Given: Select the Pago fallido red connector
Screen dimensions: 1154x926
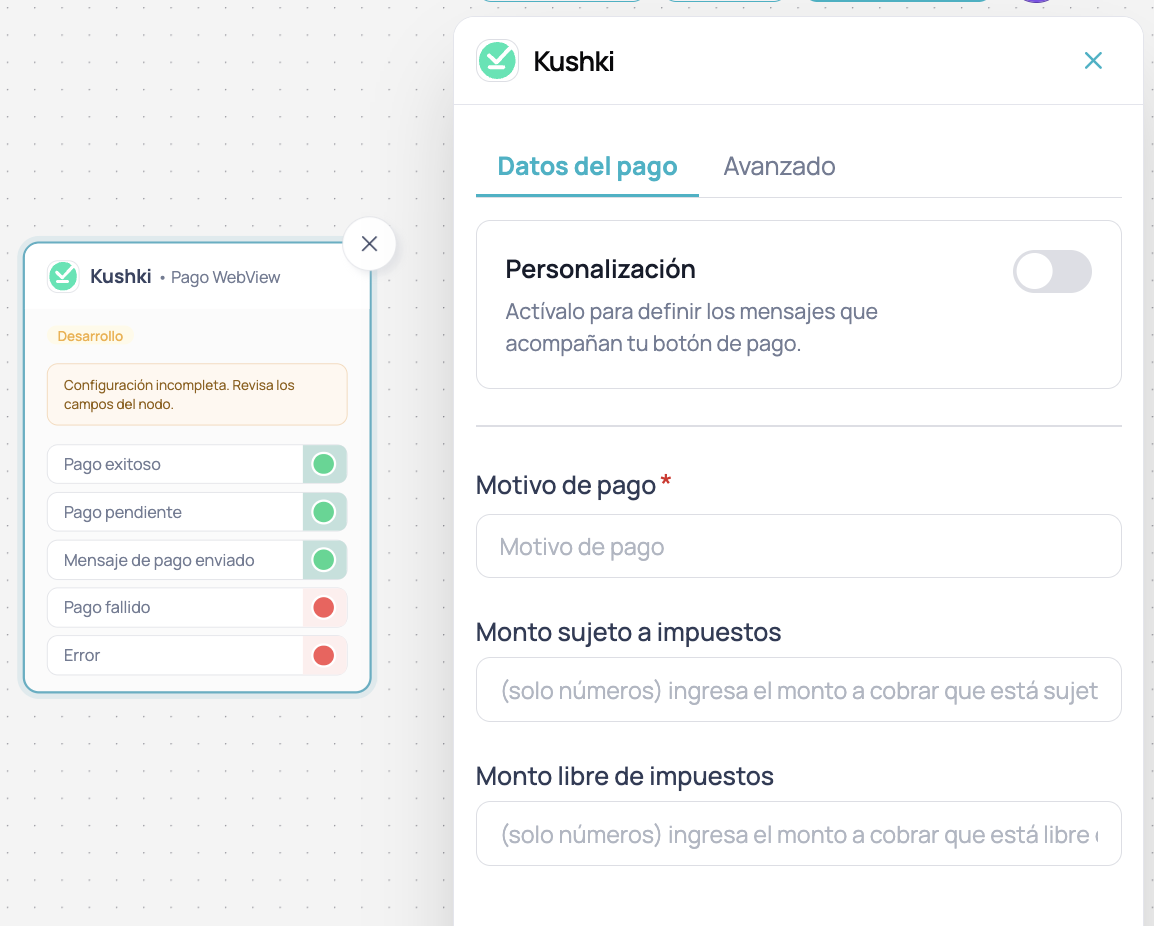Looking at the screenshot, I should pyautogui.click(x=324, y=607).
